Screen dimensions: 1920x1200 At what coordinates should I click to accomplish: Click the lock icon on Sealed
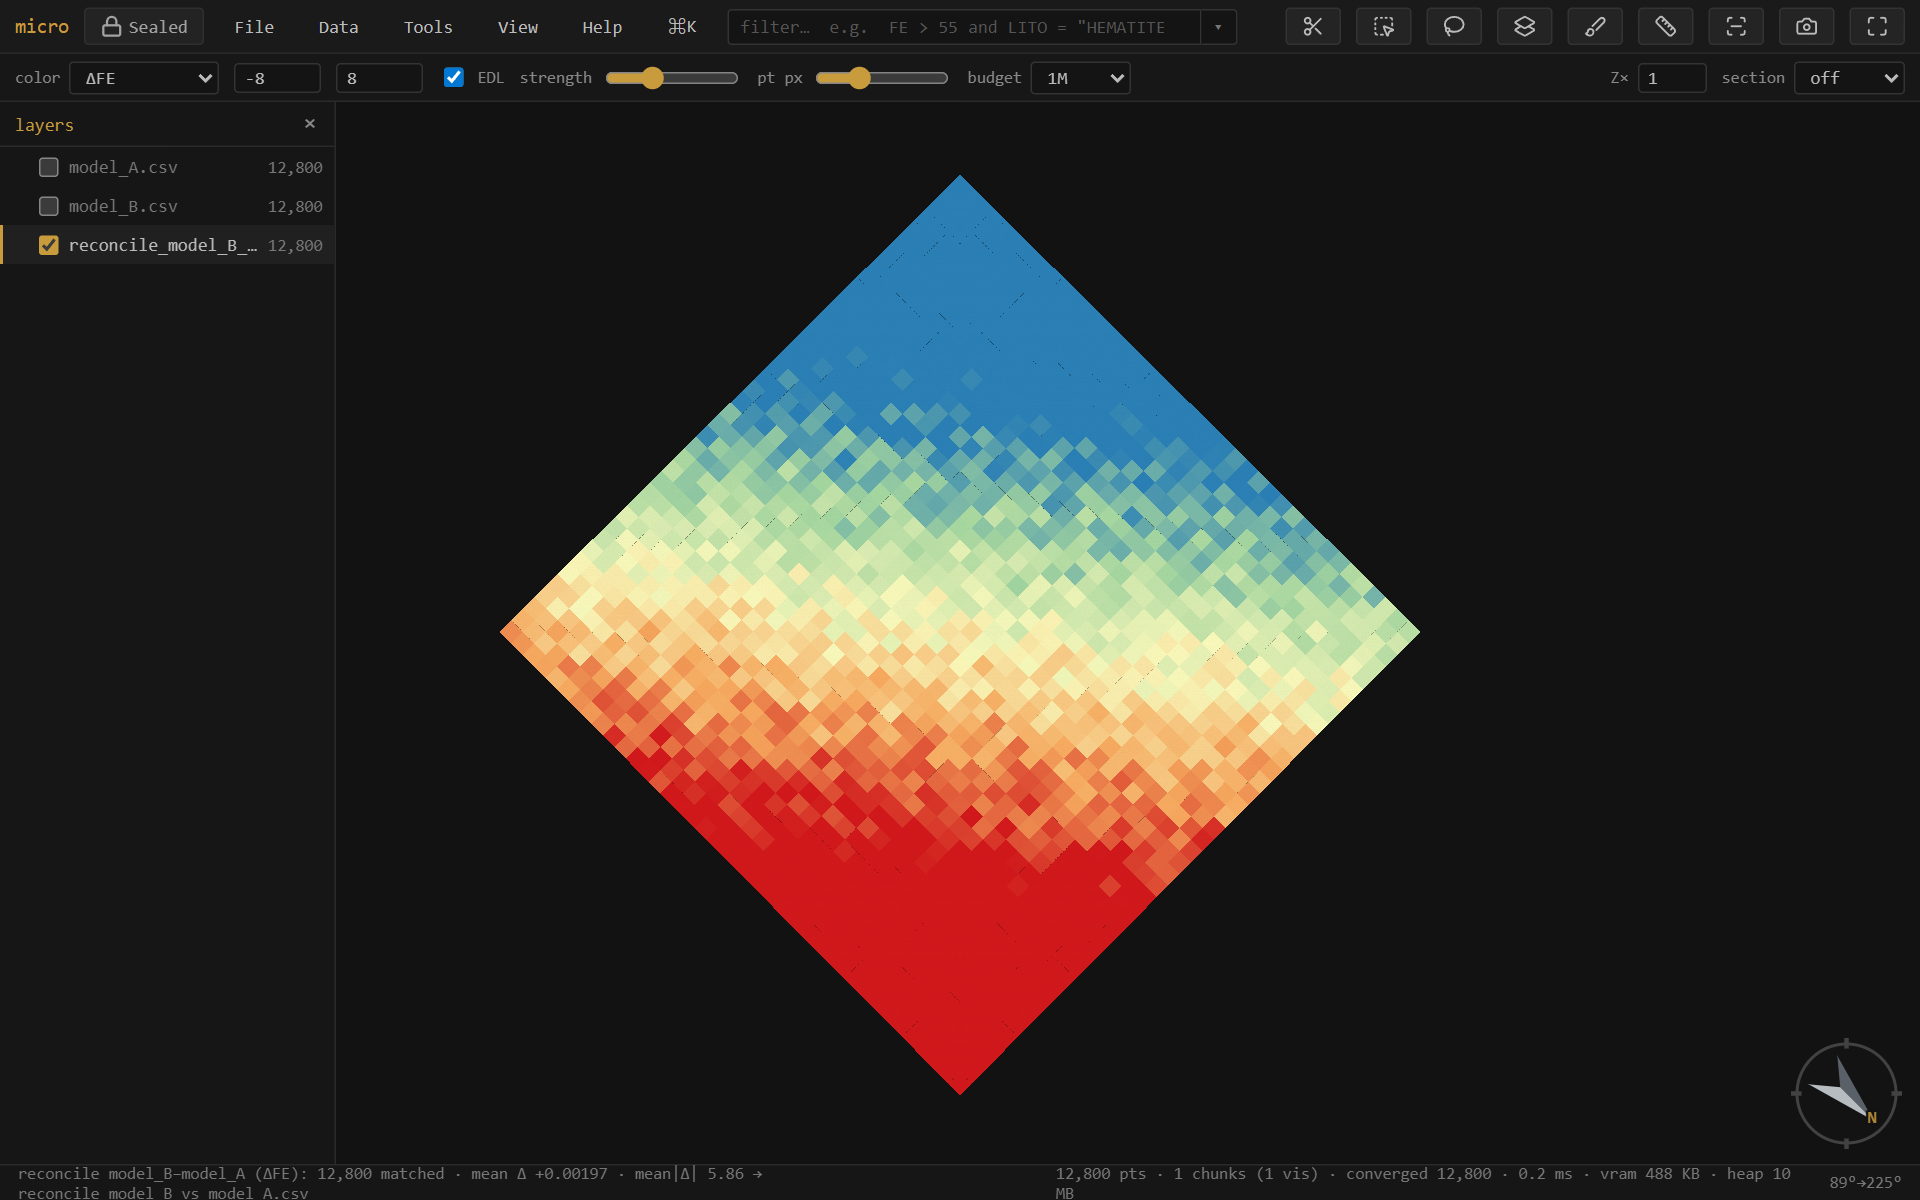[x=111, y=26]
